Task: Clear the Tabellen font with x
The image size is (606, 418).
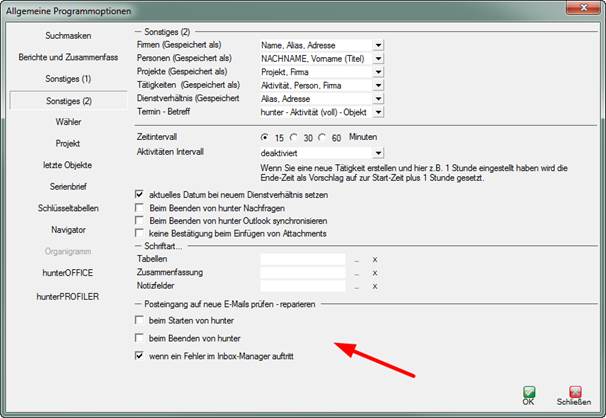Action: point(374,259)
